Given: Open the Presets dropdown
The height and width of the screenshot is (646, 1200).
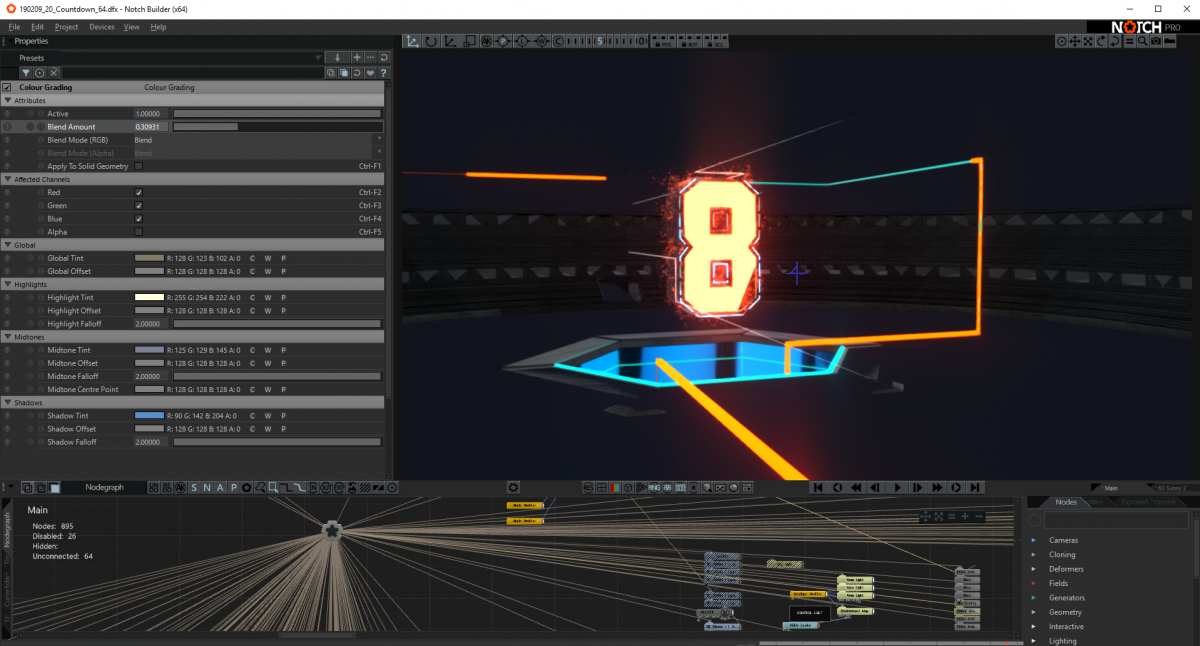Looking at the screenshot, I should pos(318,58).
